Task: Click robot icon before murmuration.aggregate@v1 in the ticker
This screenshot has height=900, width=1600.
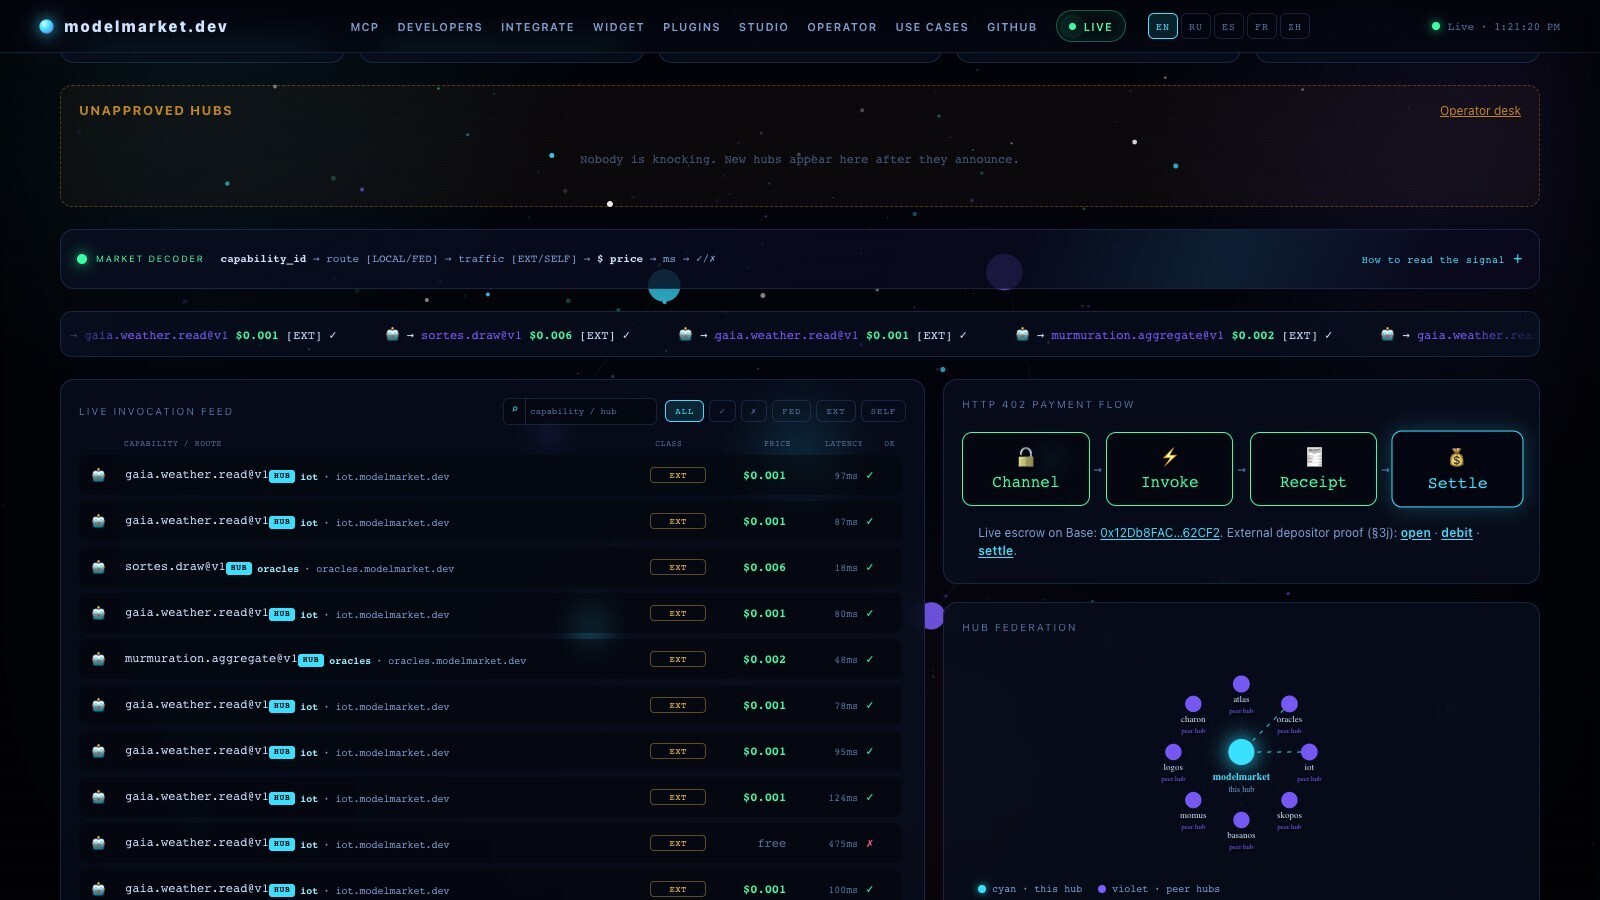Action: pyautogui.click(x=1022, y=334)
